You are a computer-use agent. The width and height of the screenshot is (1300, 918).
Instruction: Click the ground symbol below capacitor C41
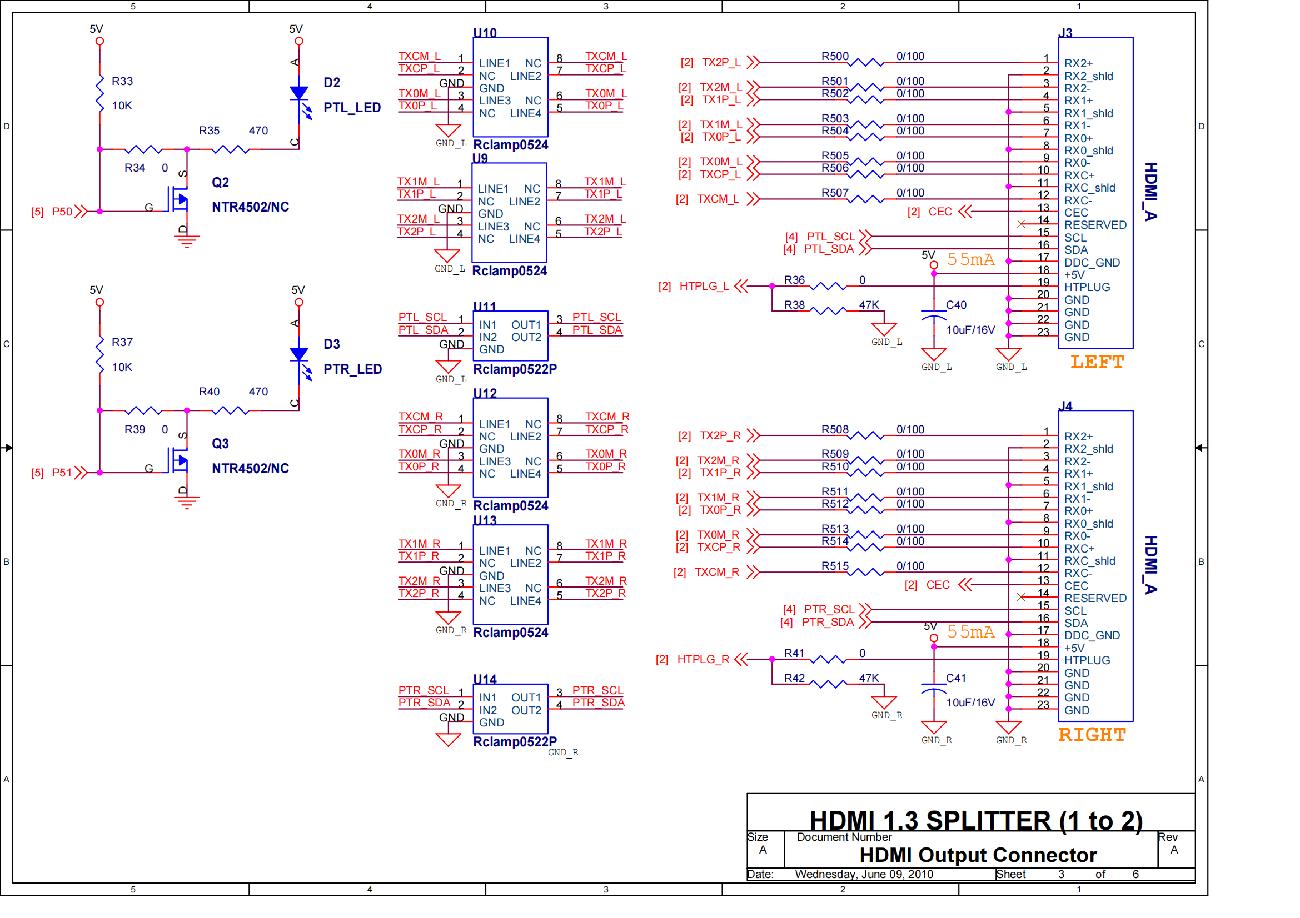pos(934,728)
